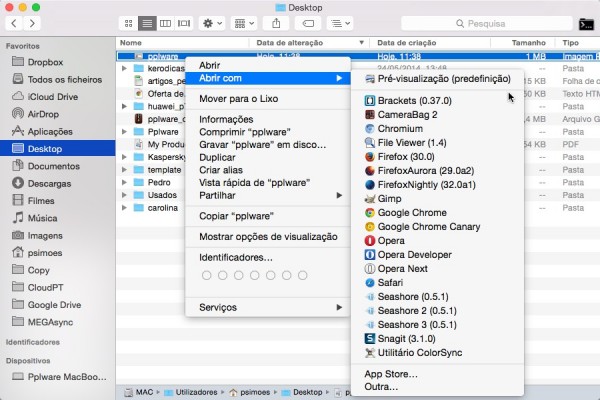The width and height of the screenshot is (600, 400).
Task: Open the Partilhar submenu
Action: (x=267, y=195)
